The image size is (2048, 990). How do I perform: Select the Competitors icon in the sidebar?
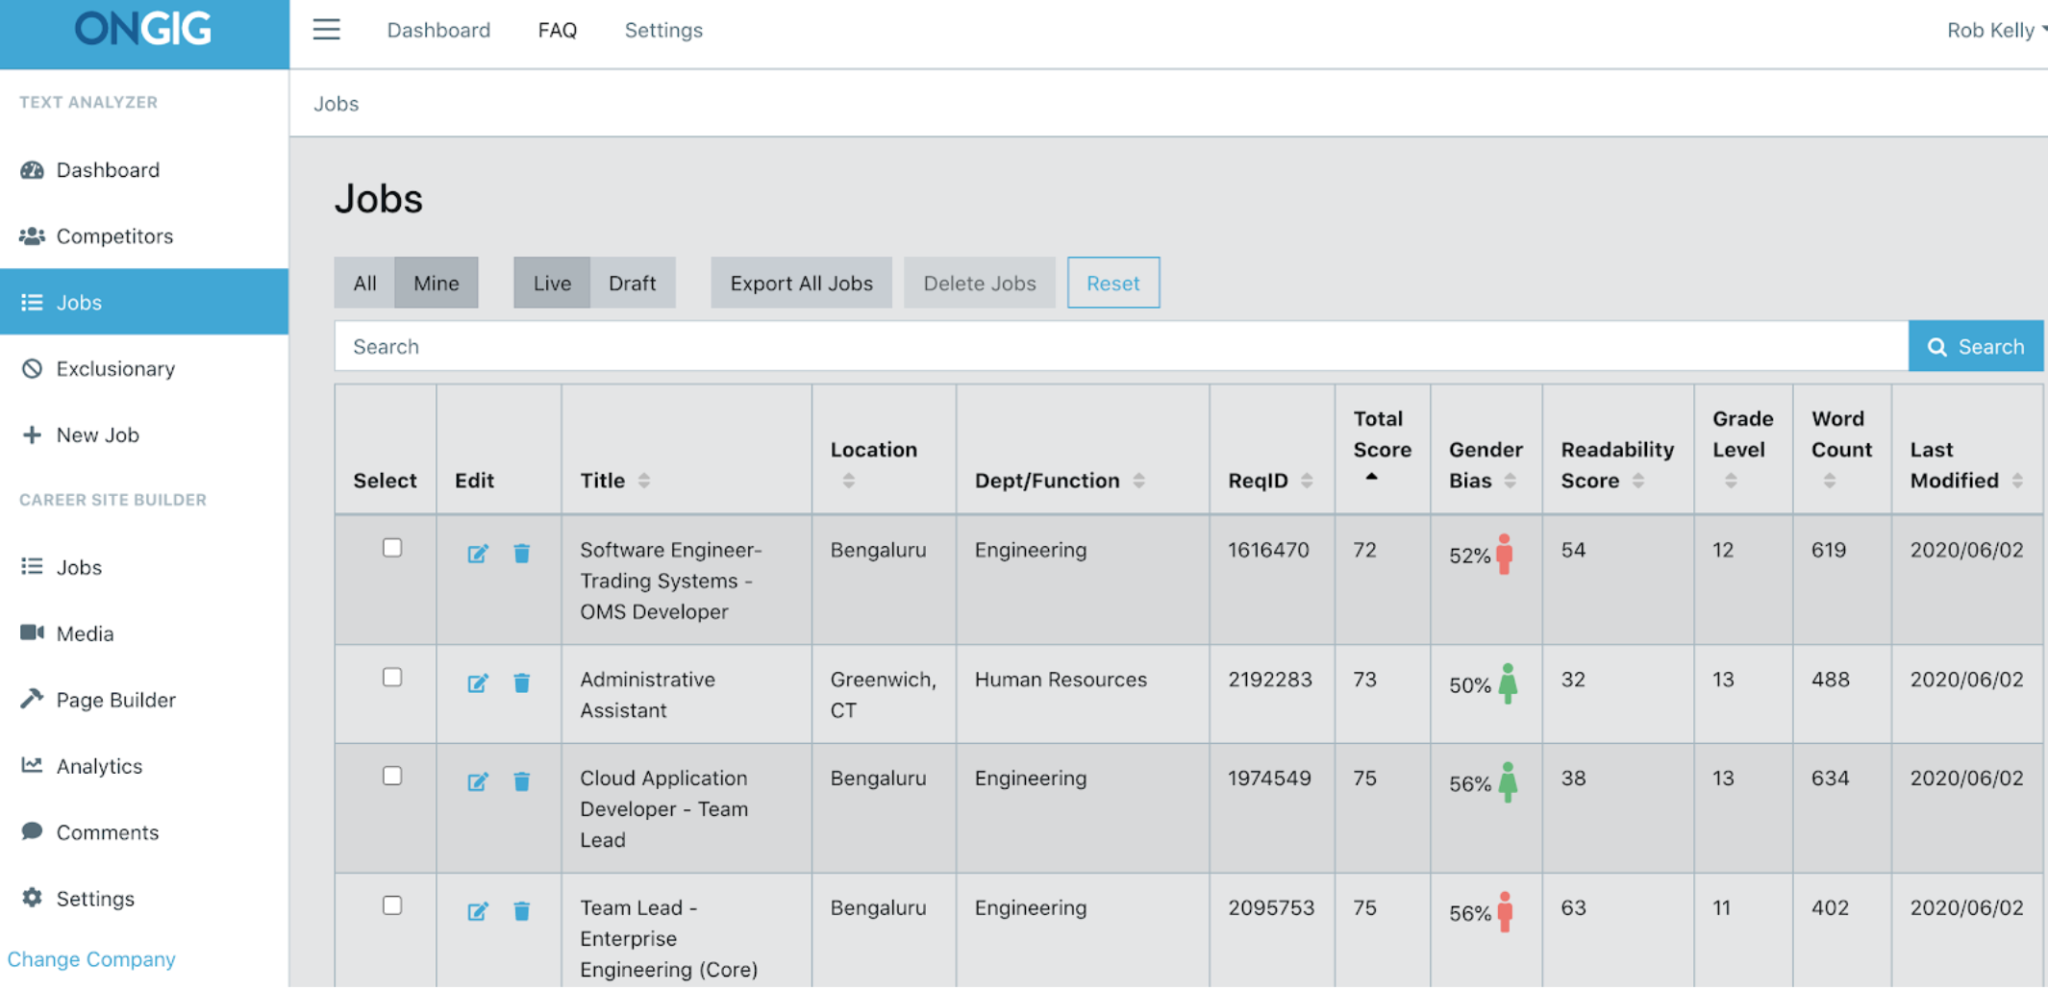coord(31,236)
